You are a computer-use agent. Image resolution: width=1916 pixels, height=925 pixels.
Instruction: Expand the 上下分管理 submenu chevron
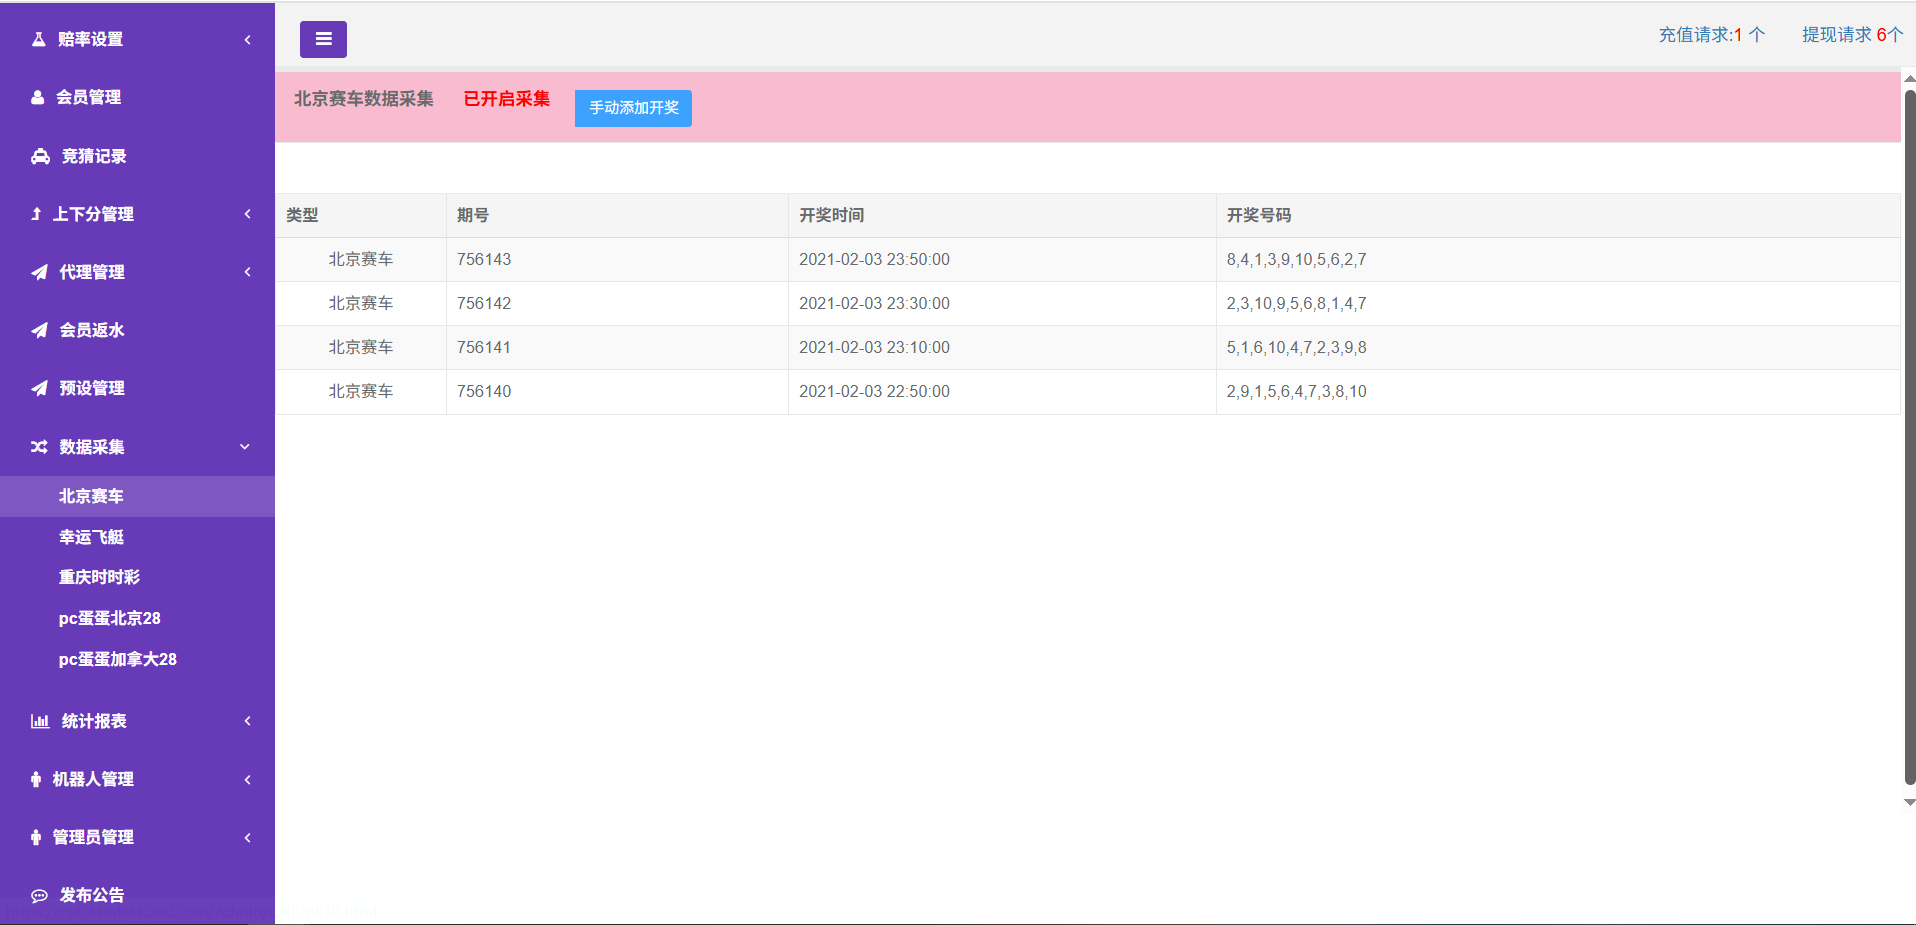(247, 214)
